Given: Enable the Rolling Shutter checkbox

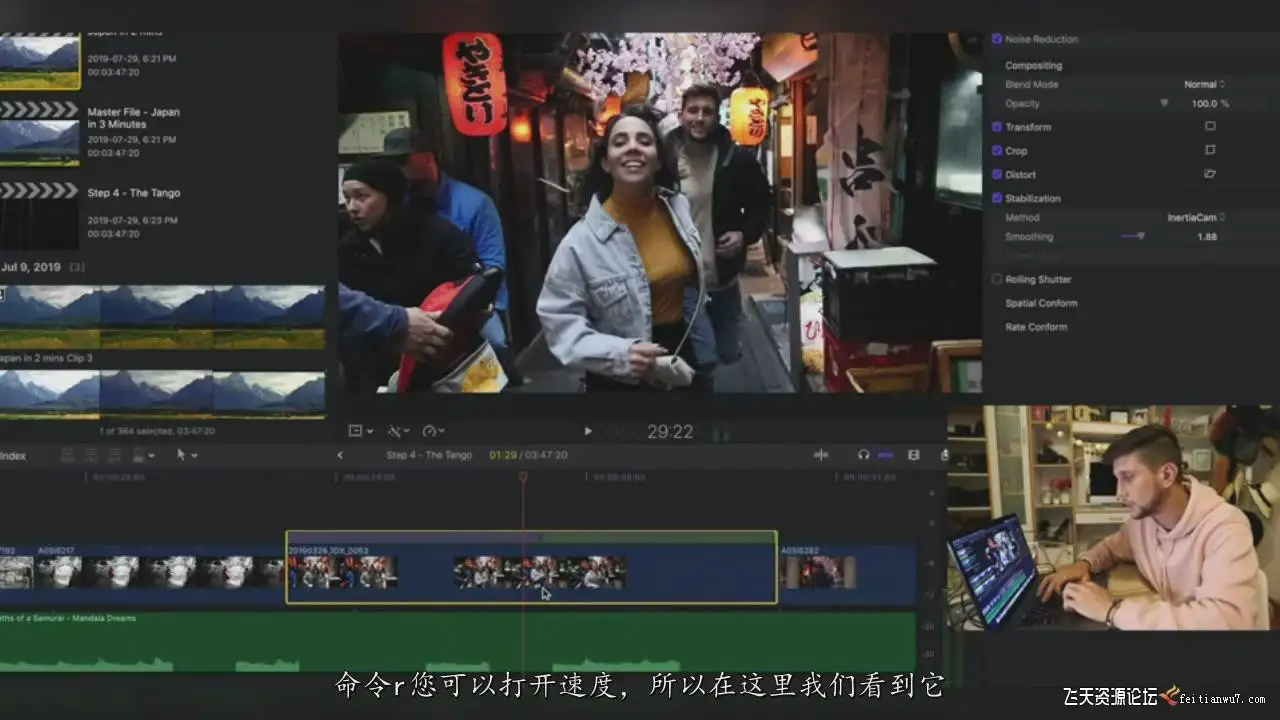Looking at the screenshot, I should pyautogui.click(x=996, y=280).
